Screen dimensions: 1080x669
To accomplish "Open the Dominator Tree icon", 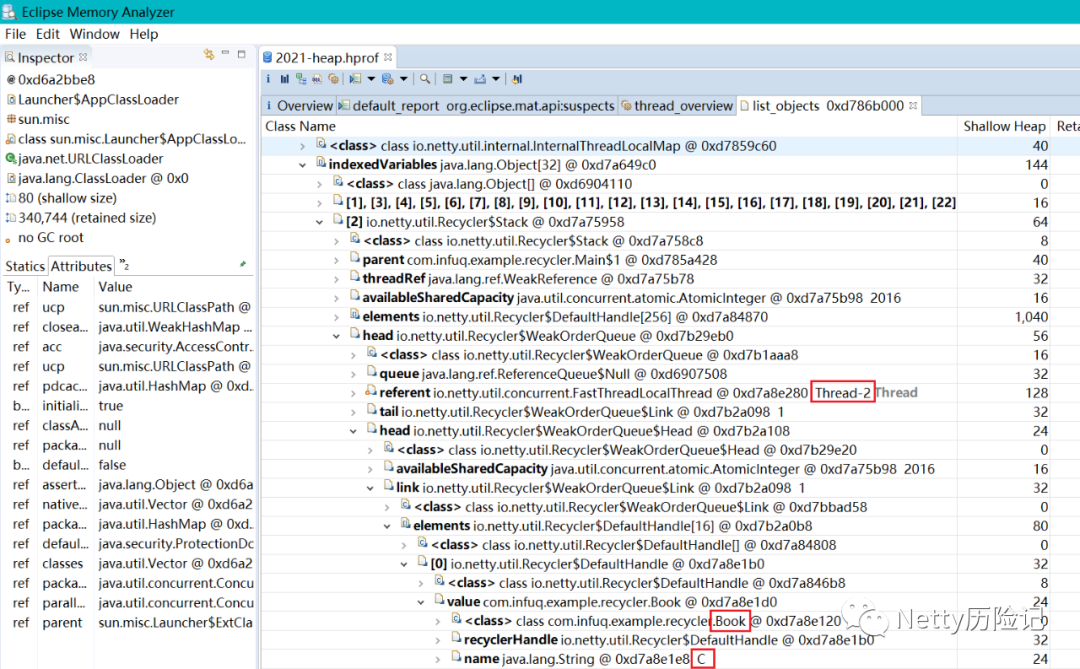I will tap(301, 79).
